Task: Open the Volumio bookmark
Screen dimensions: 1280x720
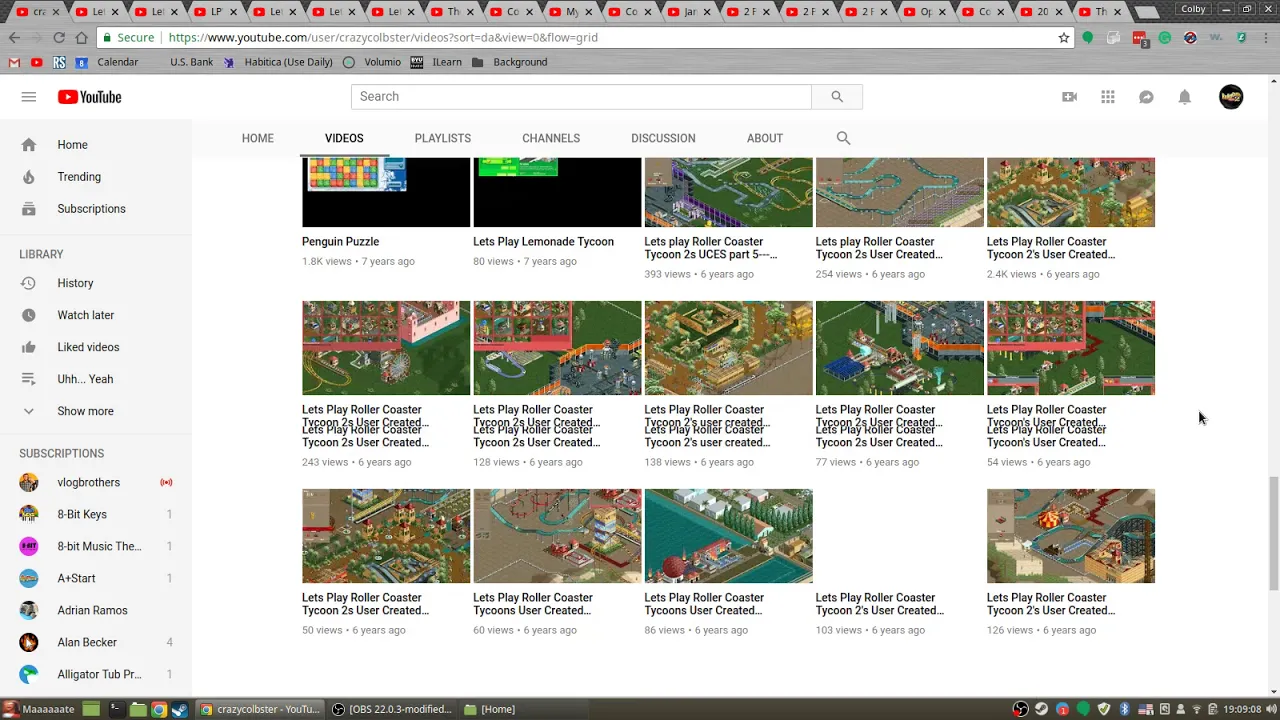Action: tap(372, 62)
